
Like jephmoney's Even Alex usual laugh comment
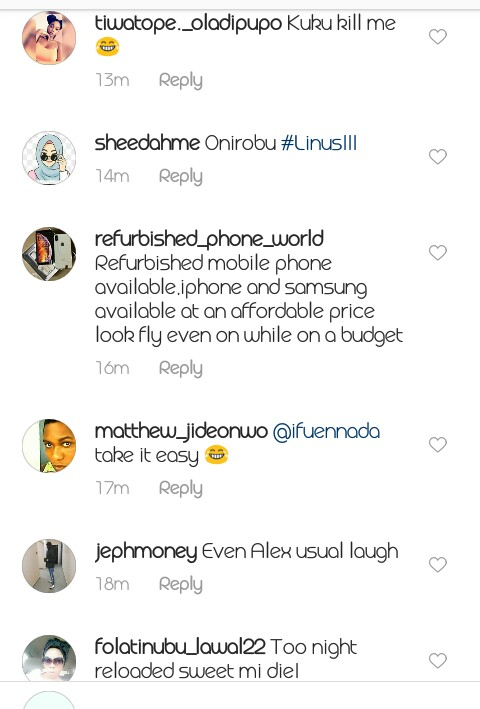pyautogui.click(x=438, y=564)
